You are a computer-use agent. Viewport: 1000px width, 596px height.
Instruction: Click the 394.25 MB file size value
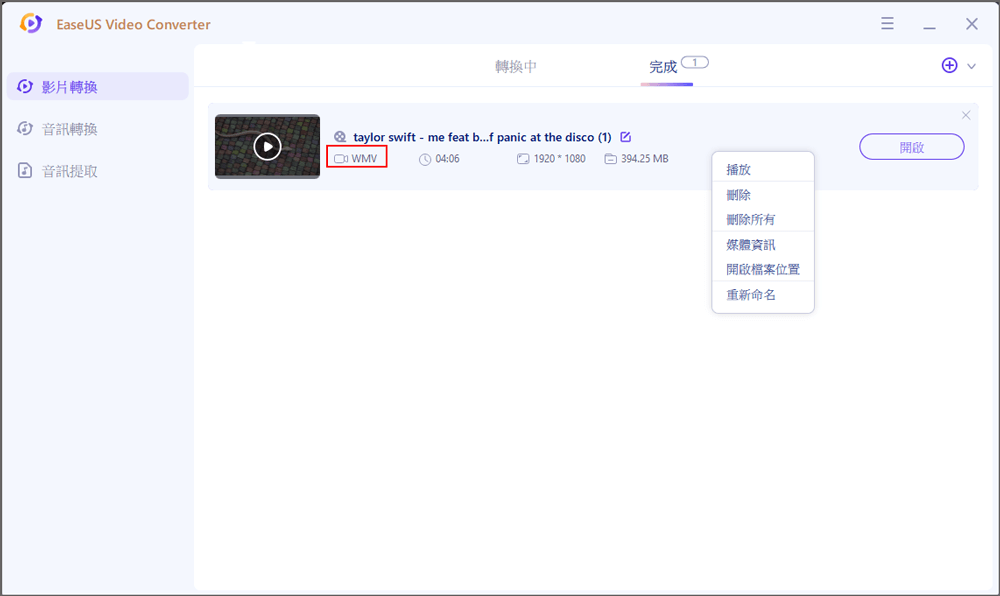pyautogui.click(x=645, y=158)
